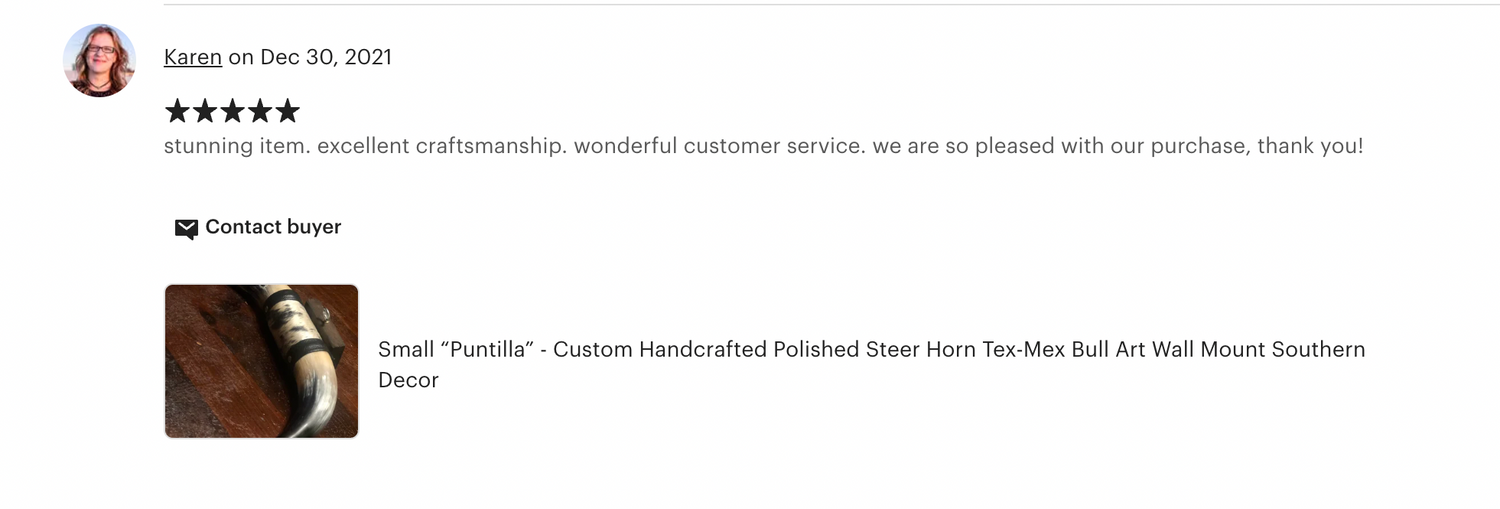
Task: Click the middle star of the rating
Action: [x=232, y=110]
